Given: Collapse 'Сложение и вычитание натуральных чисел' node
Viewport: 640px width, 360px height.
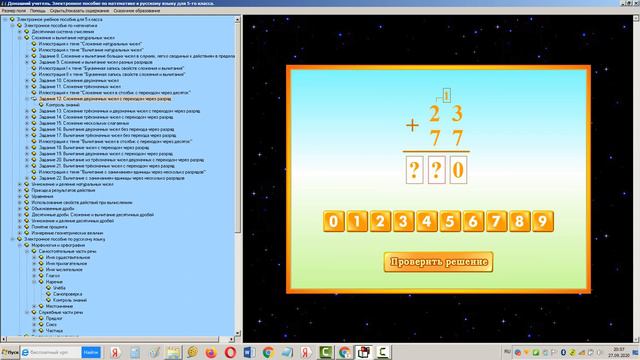Looking at the screenshot, I should point(20,38).
